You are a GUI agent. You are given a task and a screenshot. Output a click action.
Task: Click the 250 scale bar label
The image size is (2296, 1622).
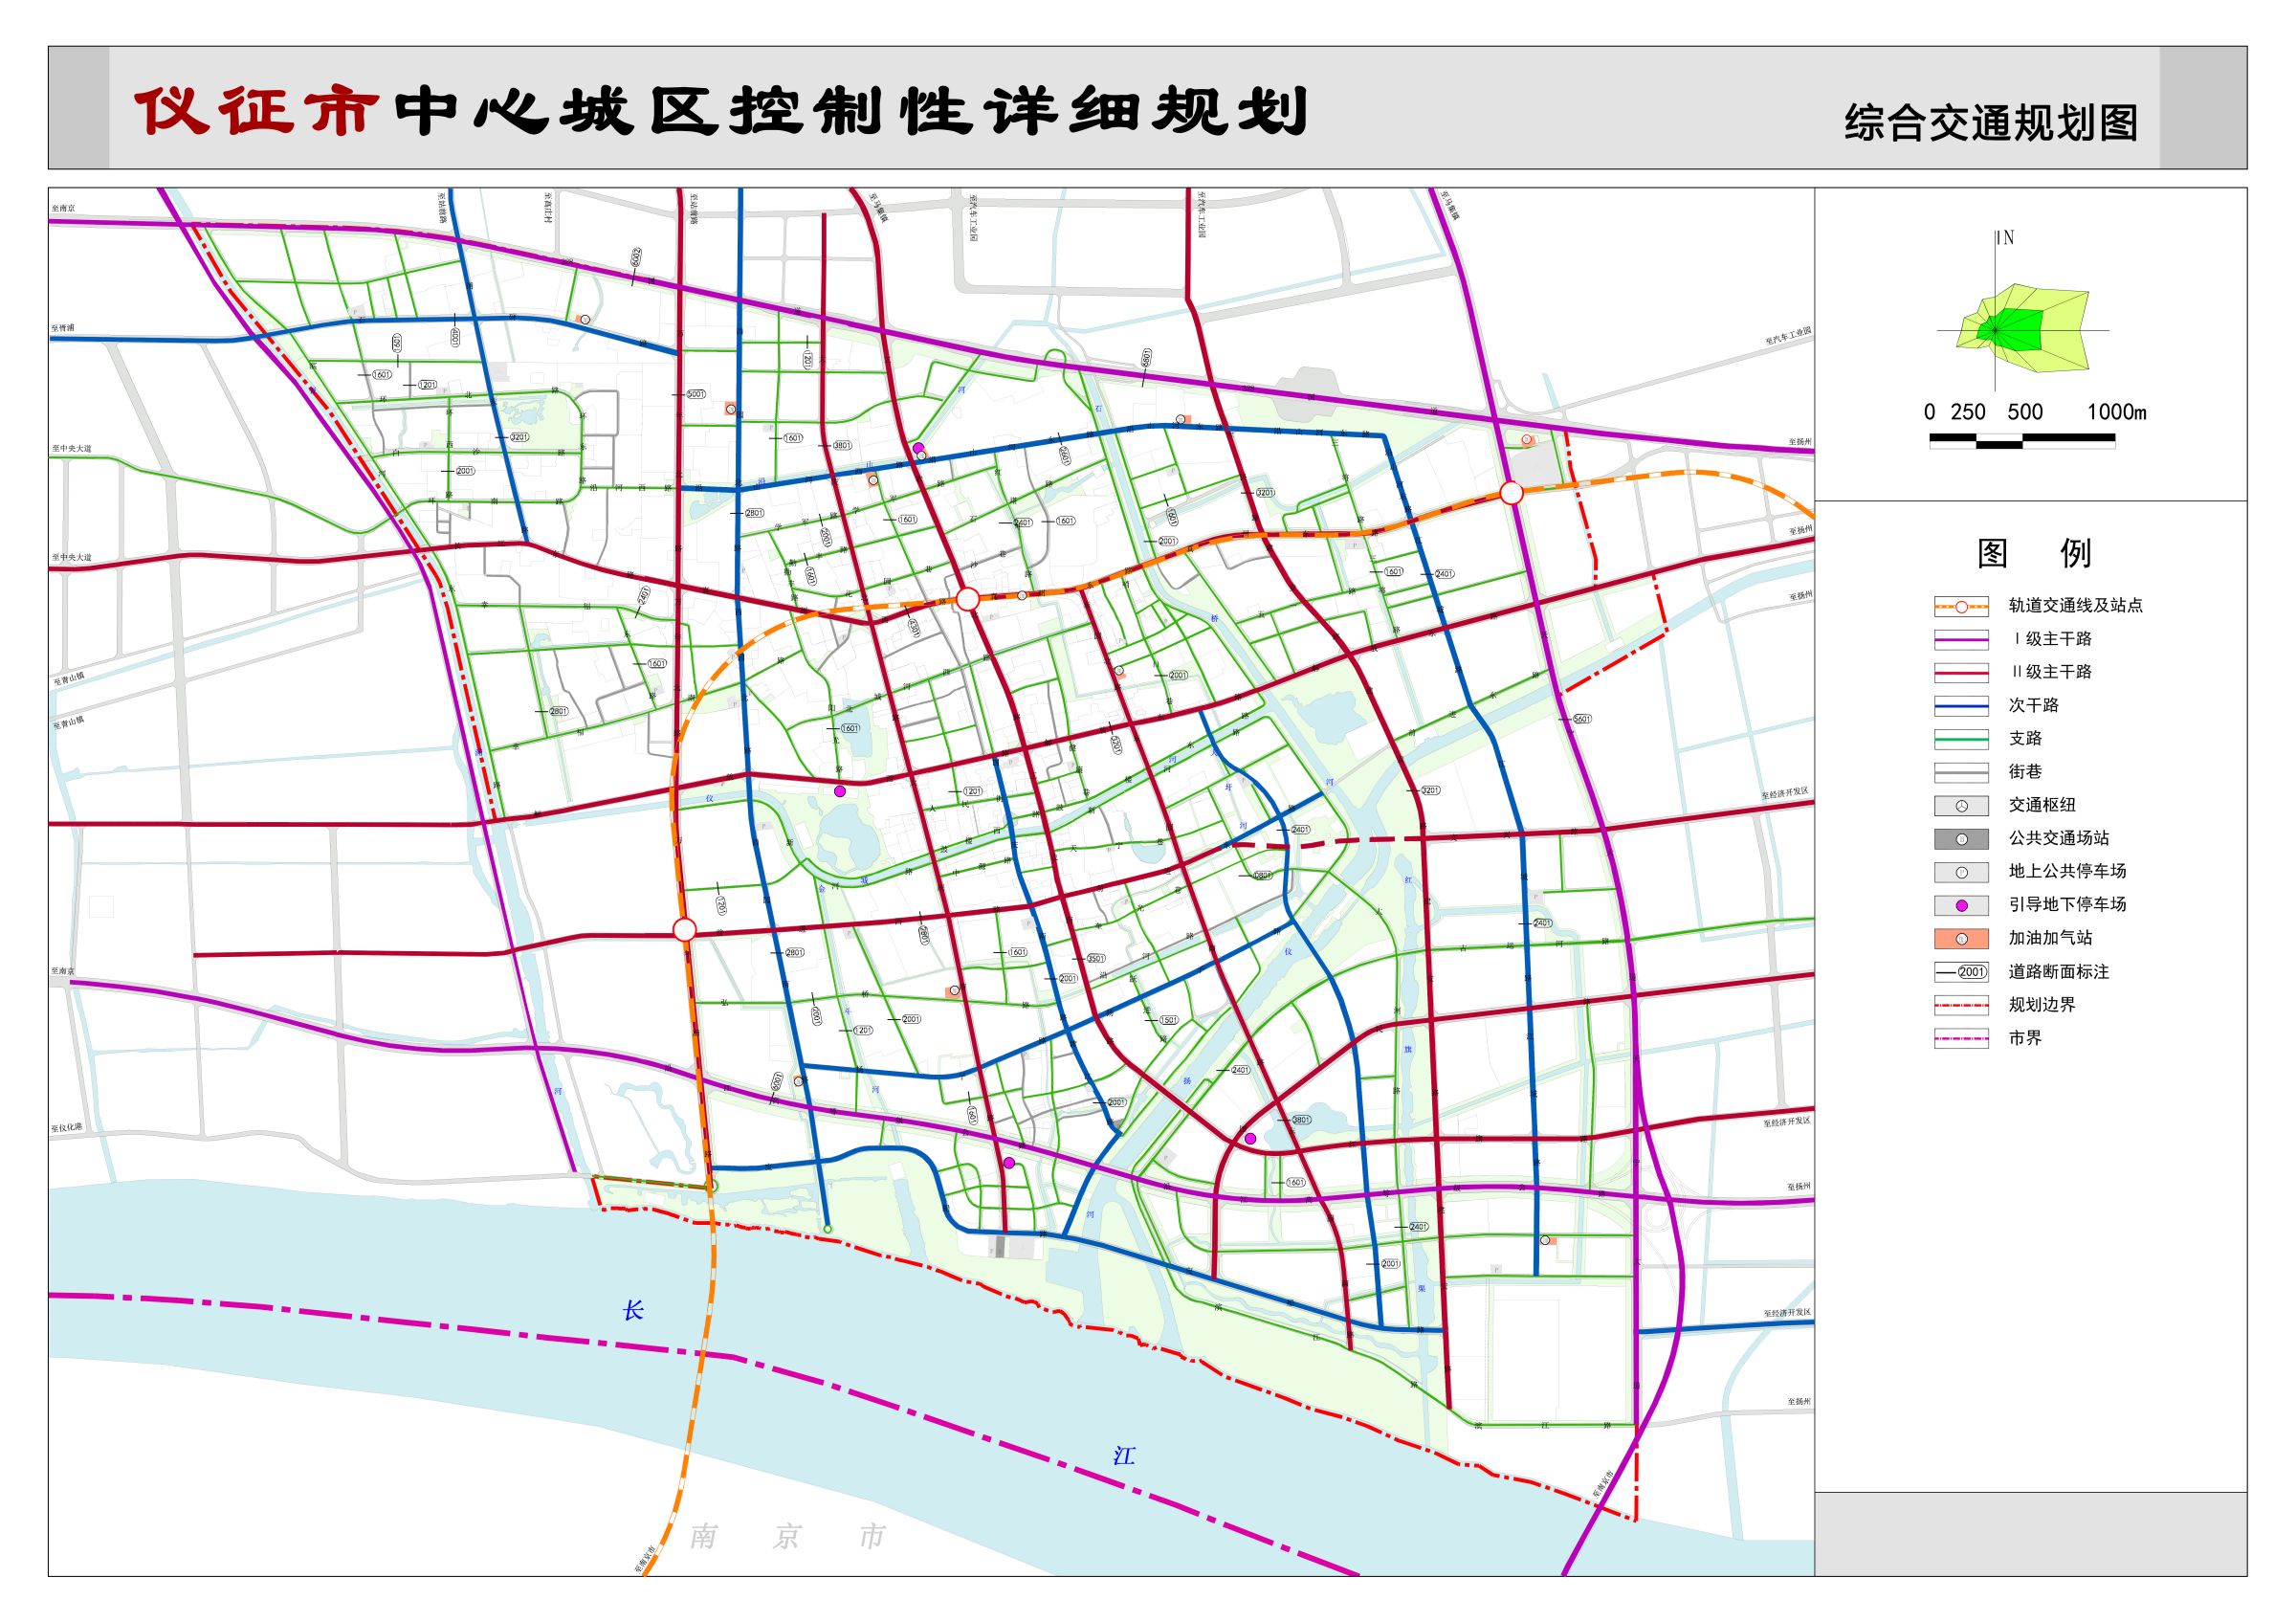tap(1968, 412)
